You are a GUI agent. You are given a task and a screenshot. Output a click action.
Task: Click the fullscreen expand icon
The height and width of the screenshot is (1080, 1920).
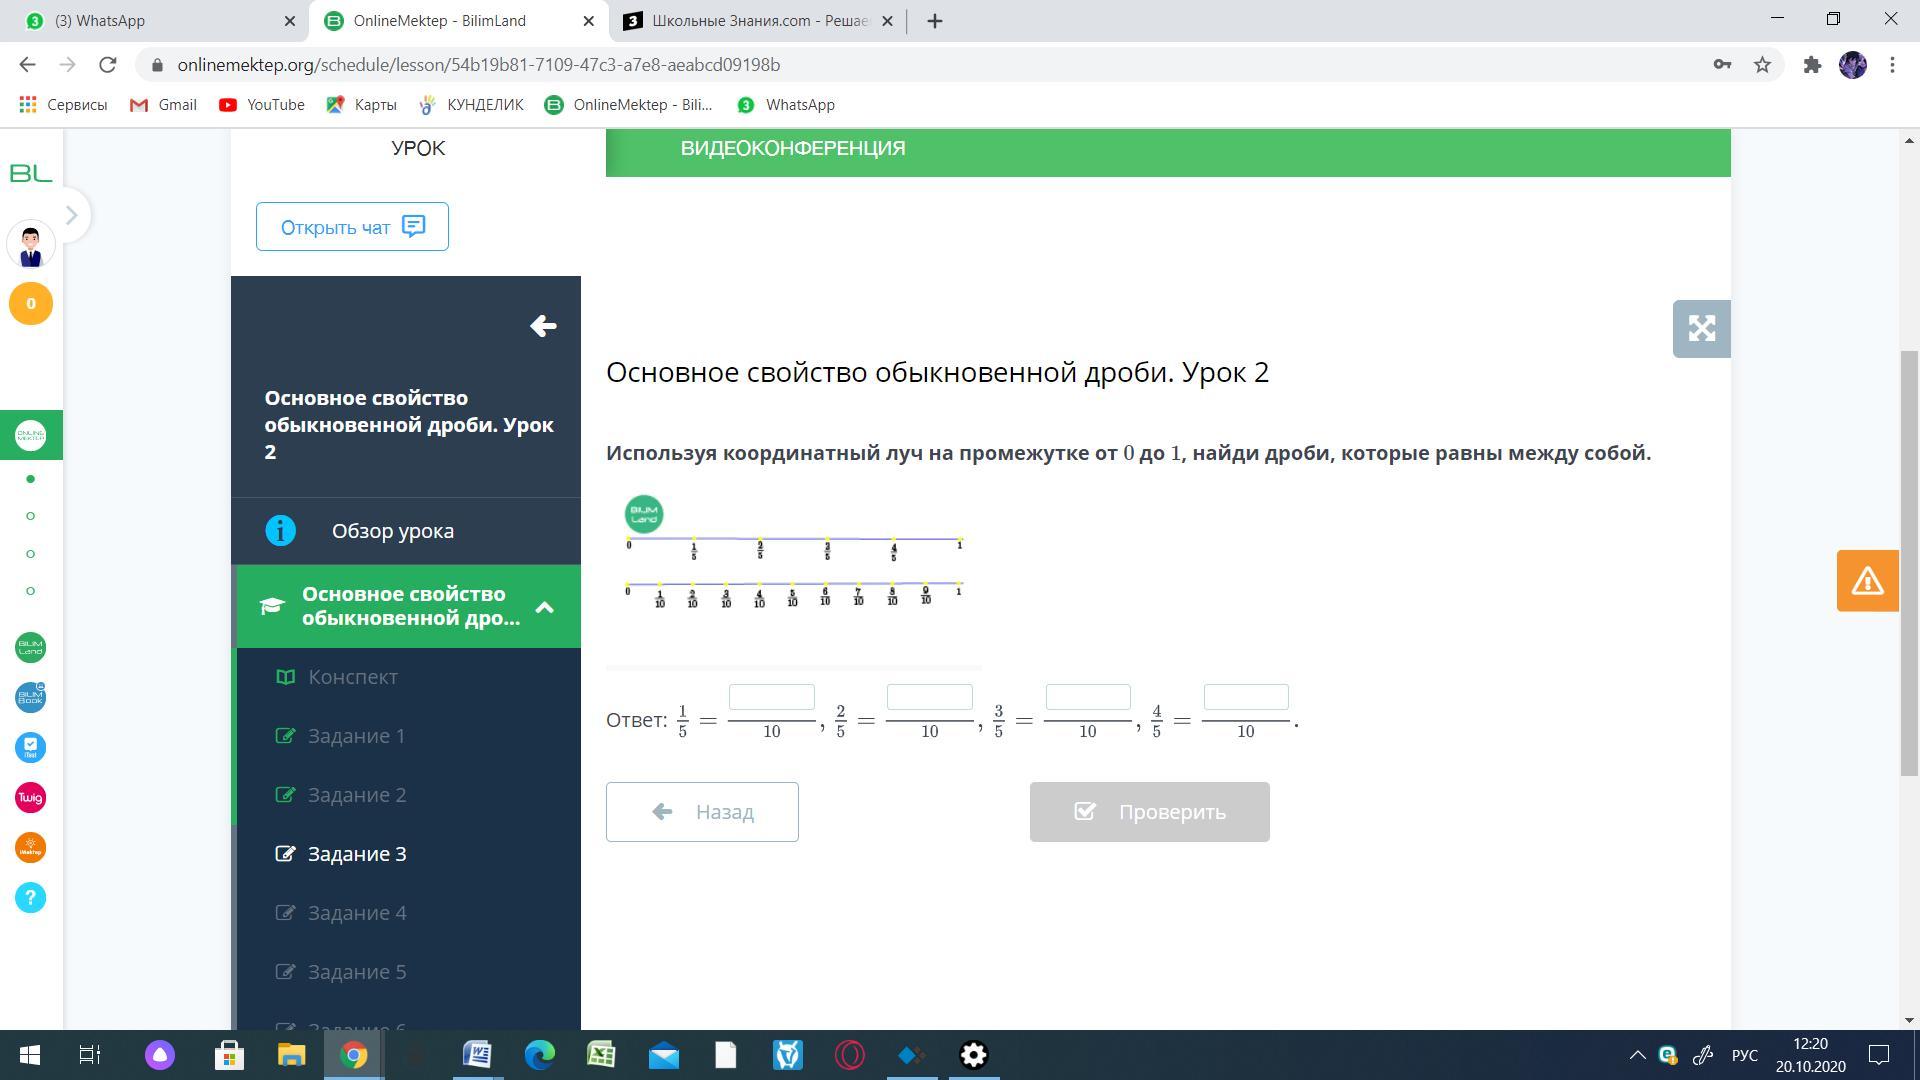tap(1701, 329)
